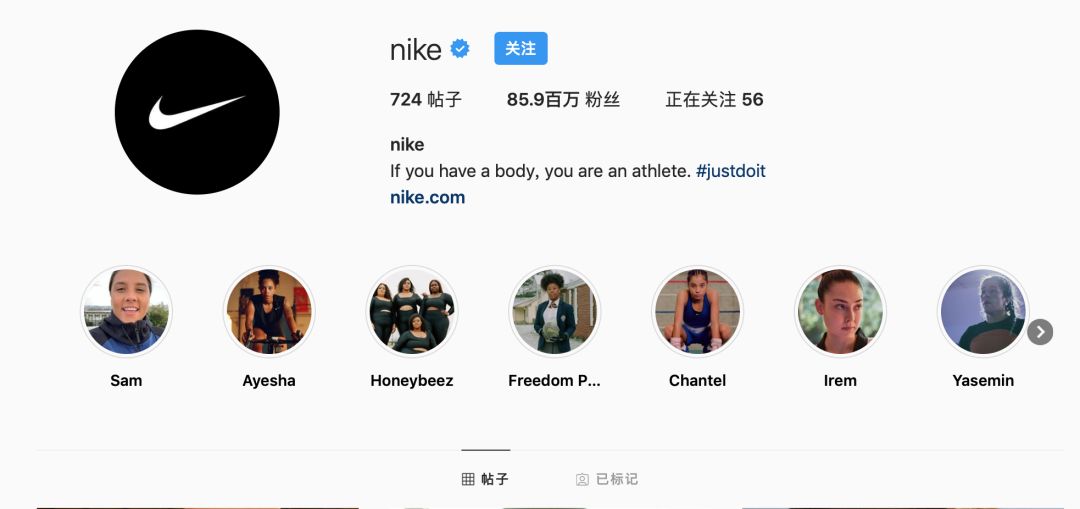Open the Nike swoosh profile picture

pyautogui.click(x=197, y=112)
